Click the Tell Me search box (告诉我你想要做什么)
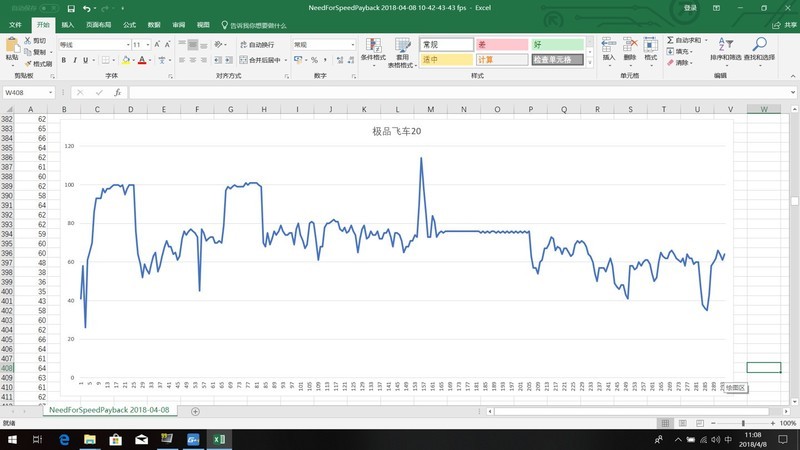Image resolution: width=800 pixels, height=450 pixels. [x=254, y=25]
